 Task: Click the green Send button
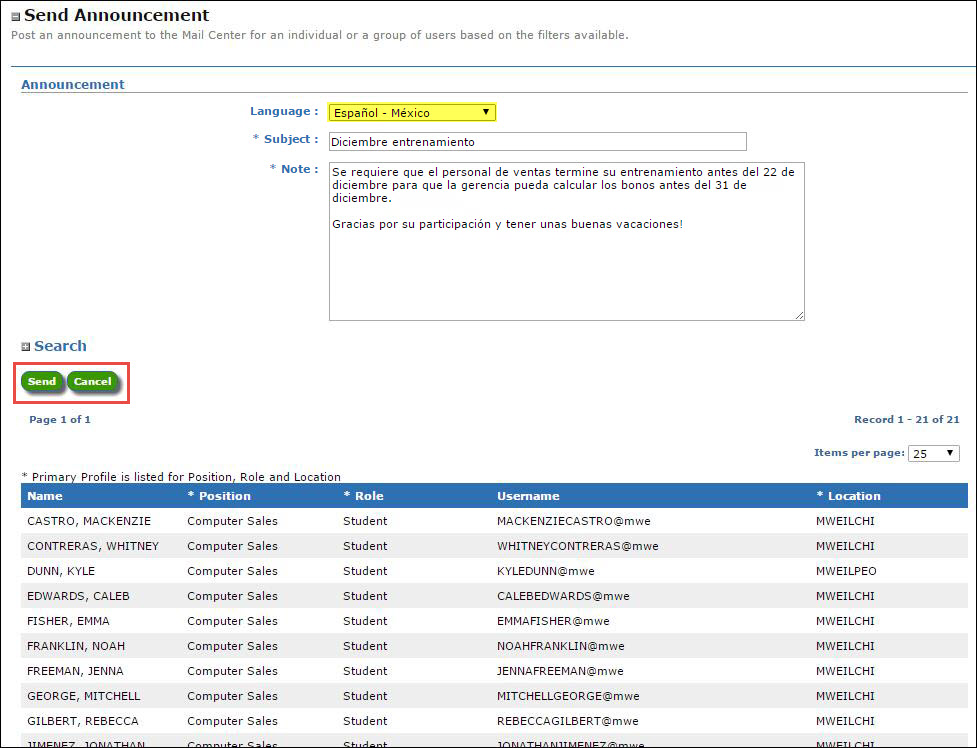[42, 382]
